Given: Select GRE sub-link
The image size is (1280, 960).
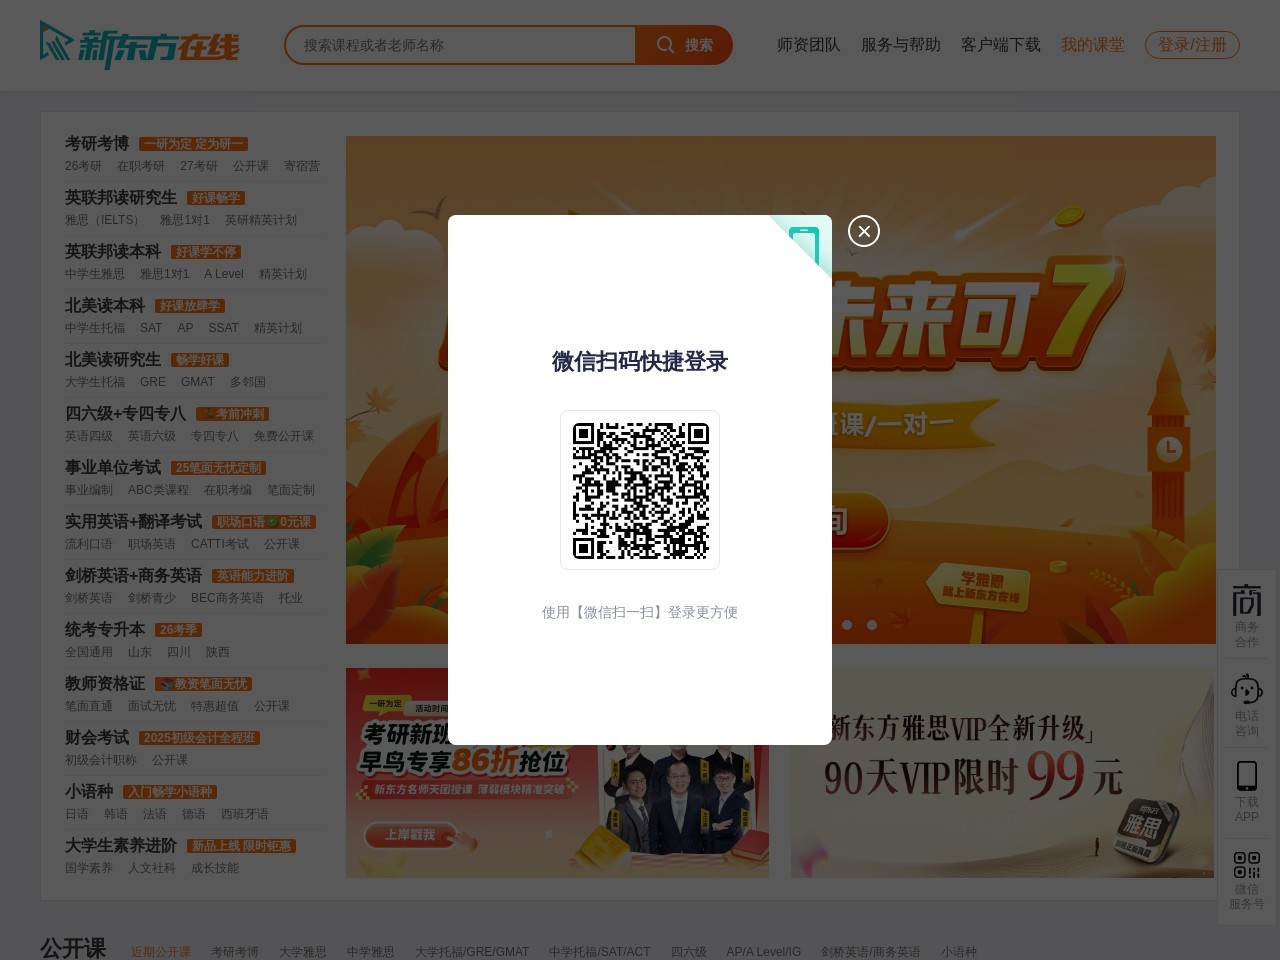Looking at the screenshot, I should [x=153, y=382].
